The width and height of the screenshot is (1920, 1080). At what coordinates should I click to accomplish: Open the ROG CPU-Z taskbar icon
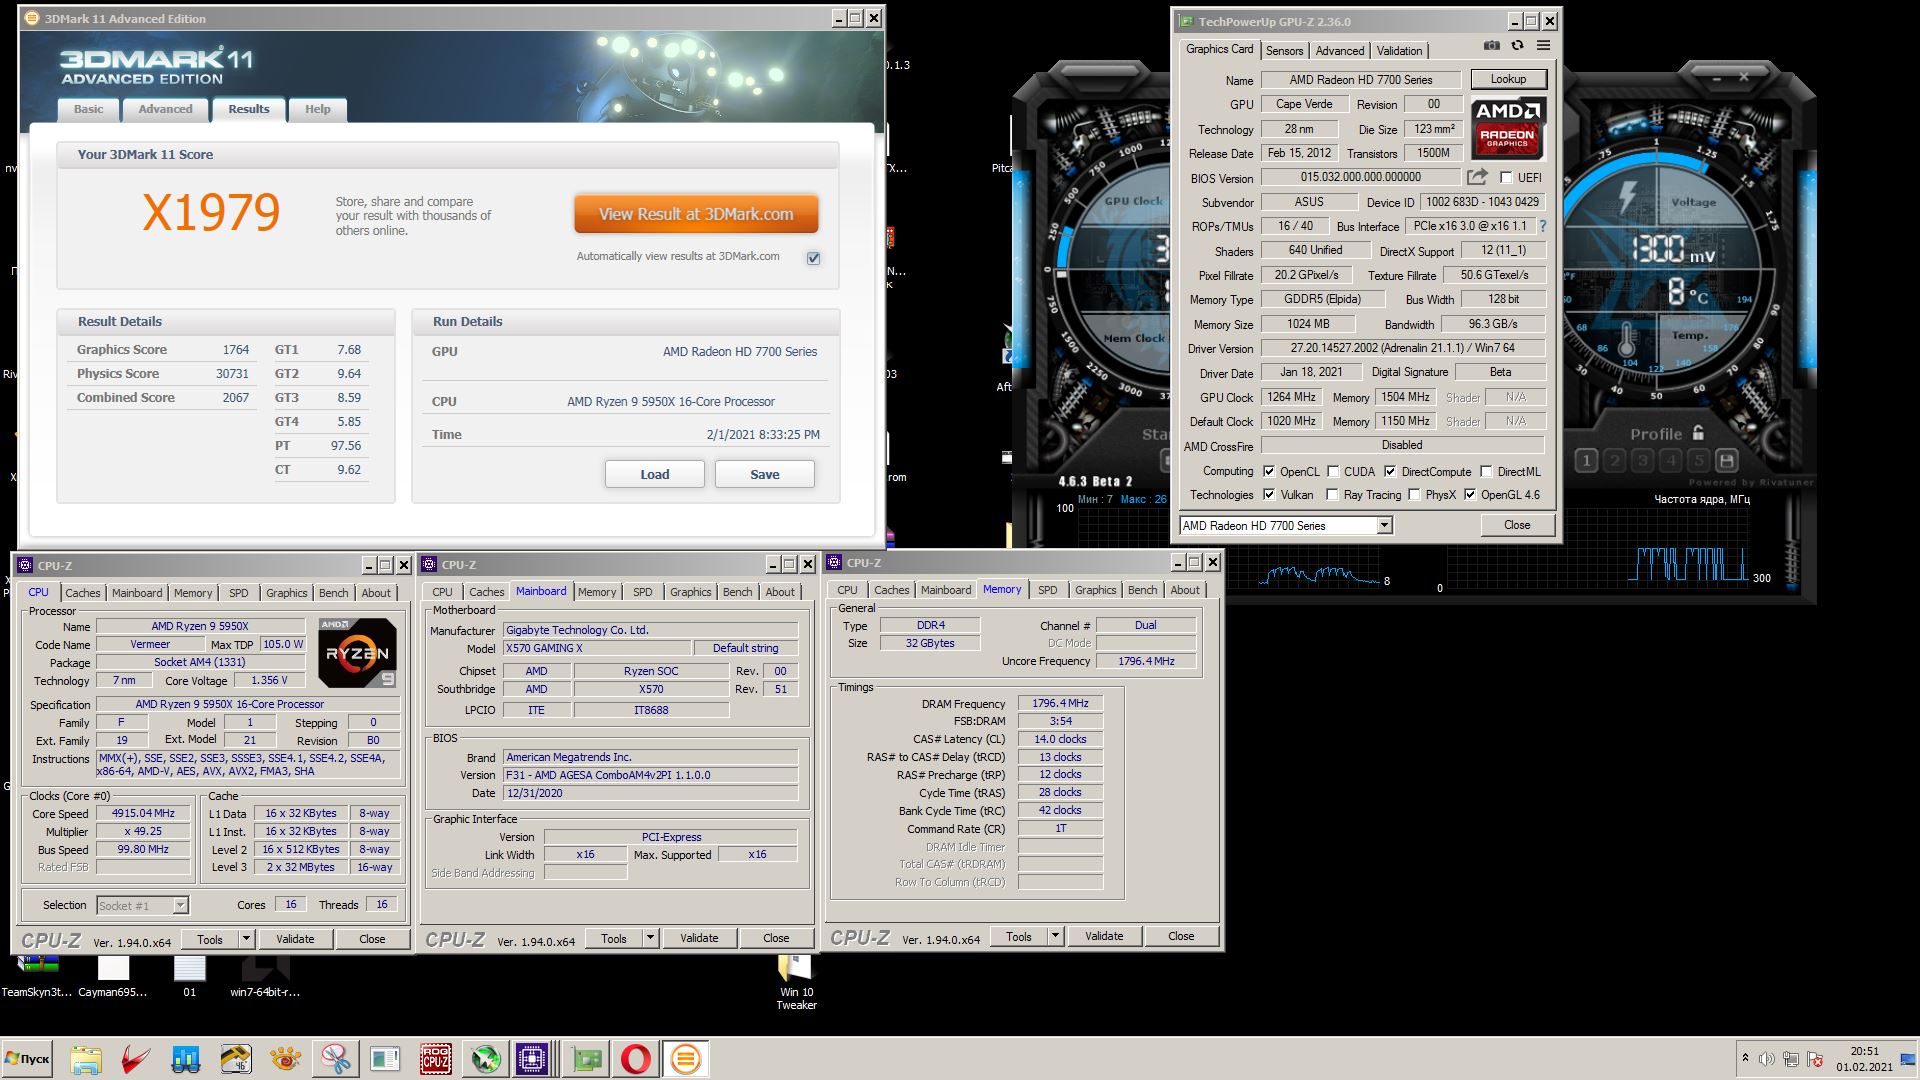coord(435,1059)
